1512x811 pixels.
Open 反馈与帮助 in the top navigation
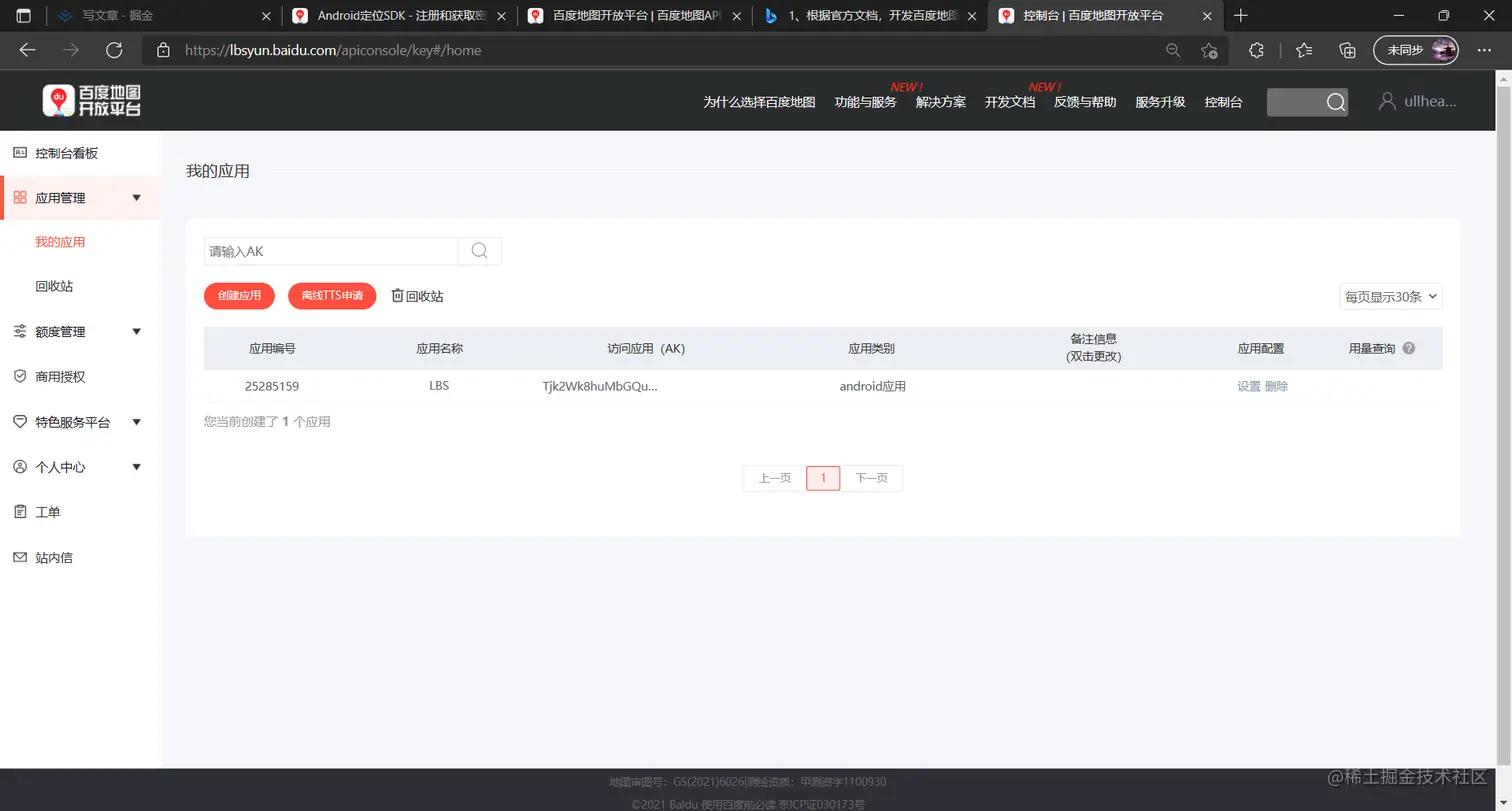tap(1085, 102)
